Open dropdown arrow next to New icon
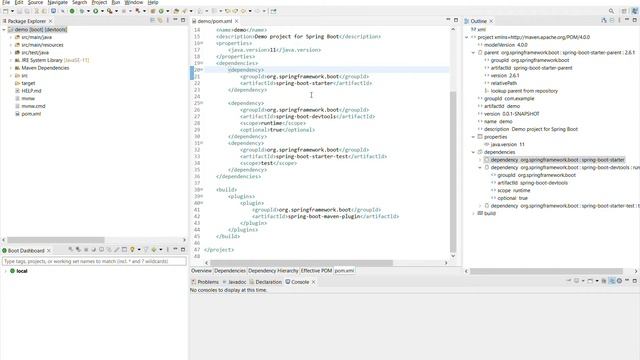Screen dimensions: 640x360 [12, 11]
